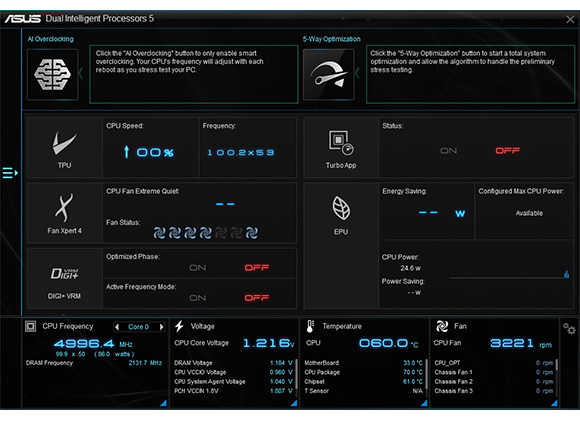This screenshot has height=424, width=580.
Task: Click Configured Max CPU Power Available
Action: (x=529, y=213)
